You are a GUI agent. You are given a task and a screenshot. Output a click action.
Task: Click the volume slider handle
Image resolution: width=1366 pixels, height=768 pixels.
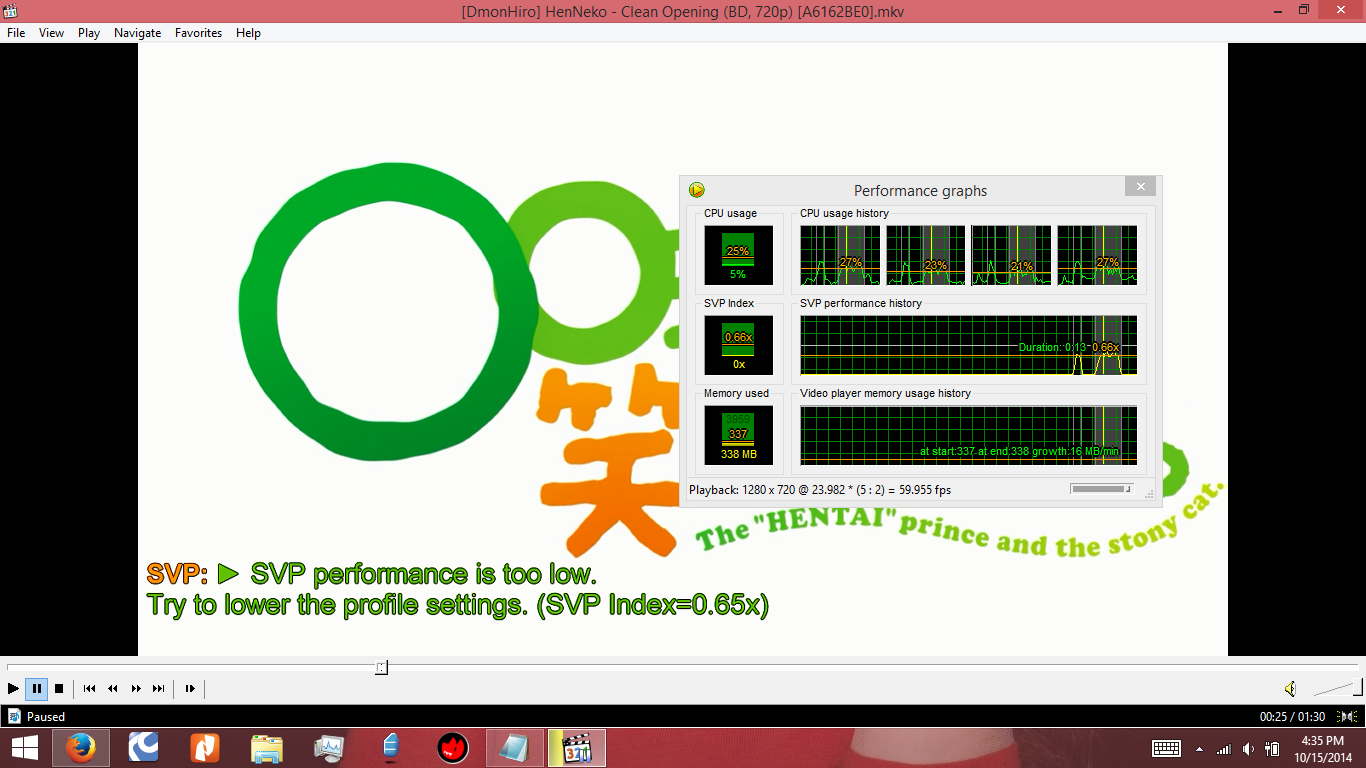tap(1357, 687)
